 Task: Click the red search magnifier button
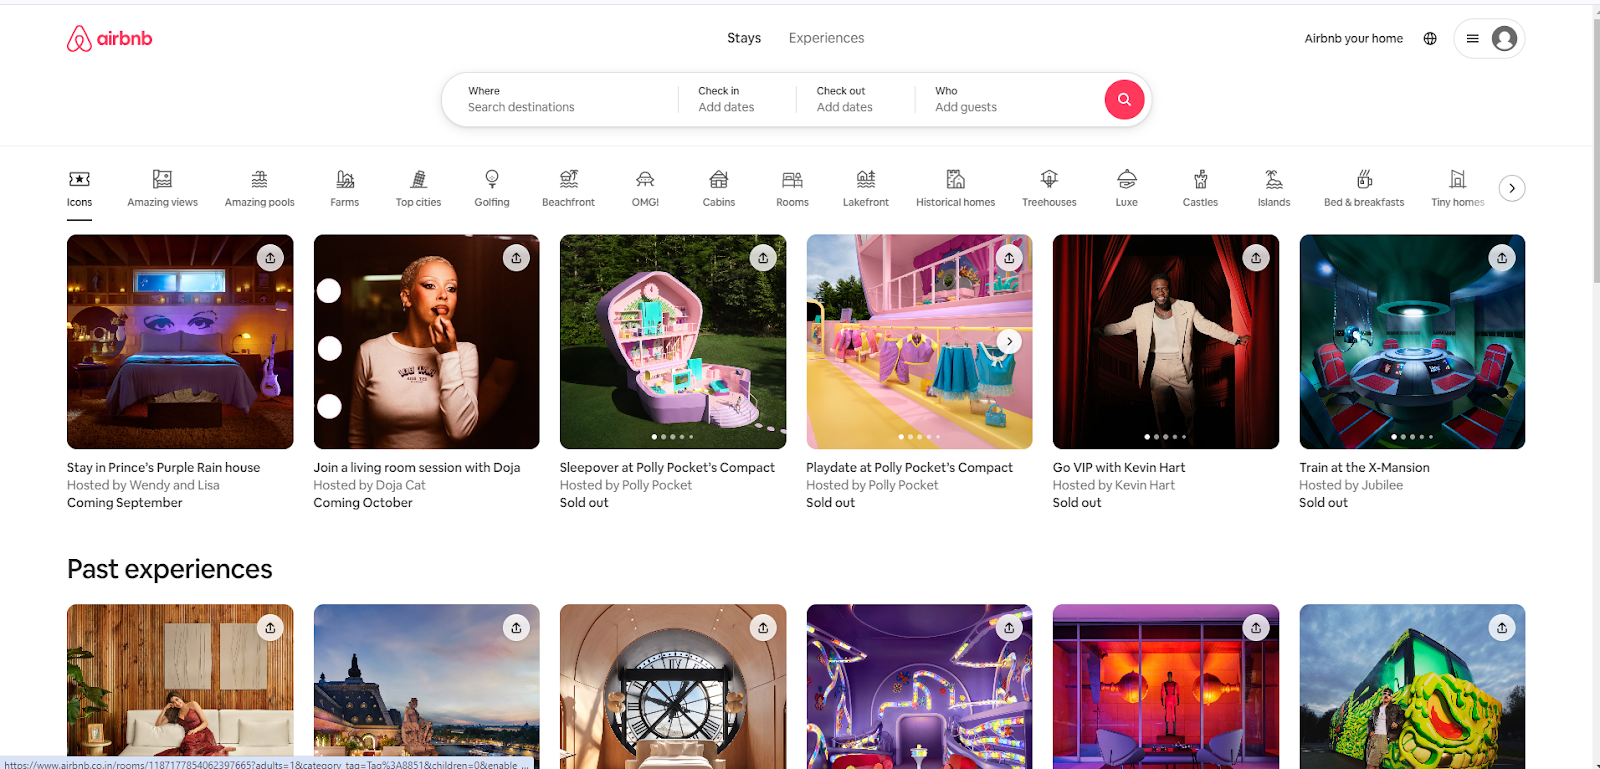coord(1124,99)
